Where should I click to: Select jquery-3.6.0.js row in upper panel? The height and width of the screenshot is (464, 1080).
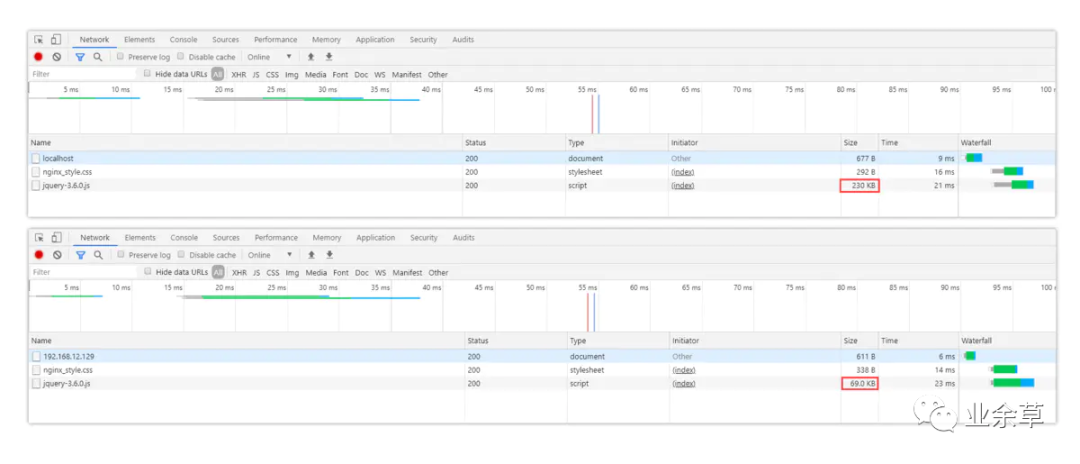click(x=541, y=186)
